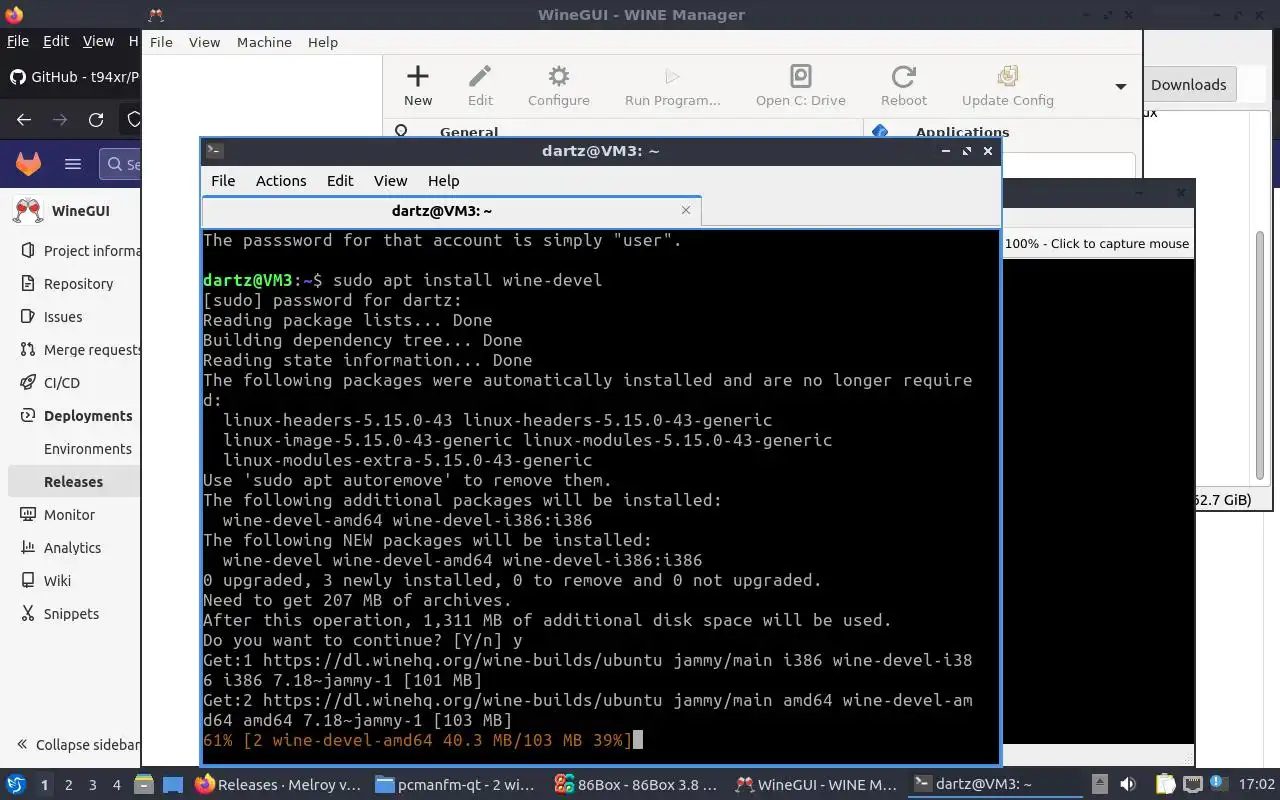Click the right-side window vertical scrollbar
Viewport: 1280px width, 800px height.
click(x=1260, y=355)
